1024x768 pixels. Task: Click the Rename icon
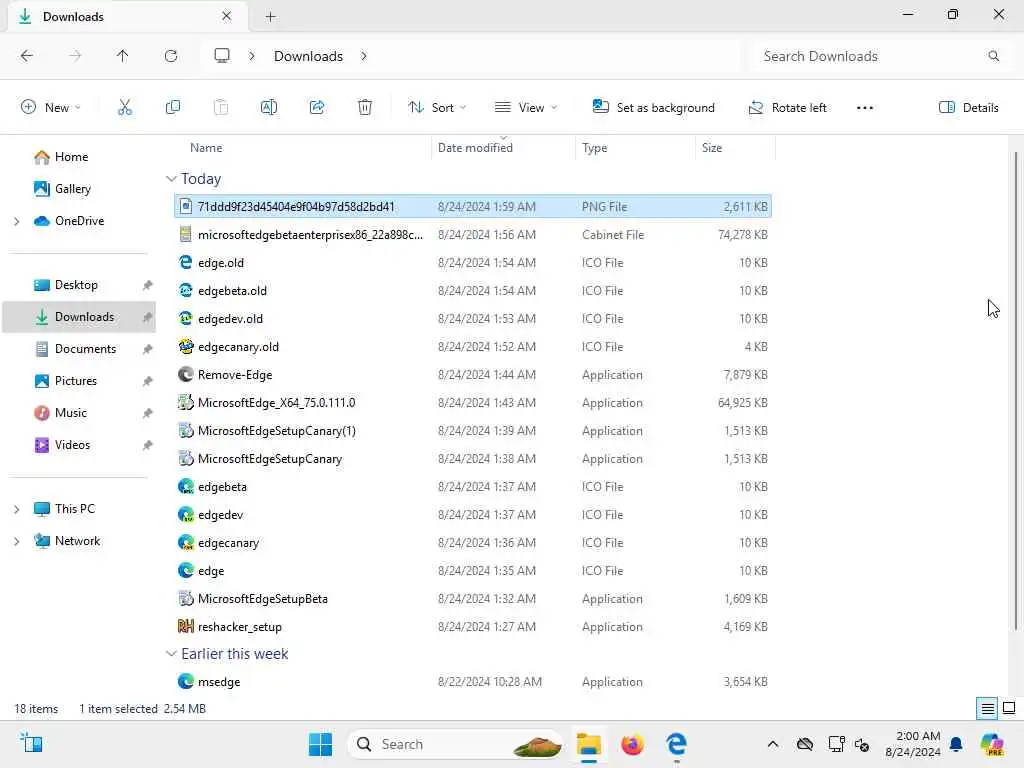coord(268,108)
